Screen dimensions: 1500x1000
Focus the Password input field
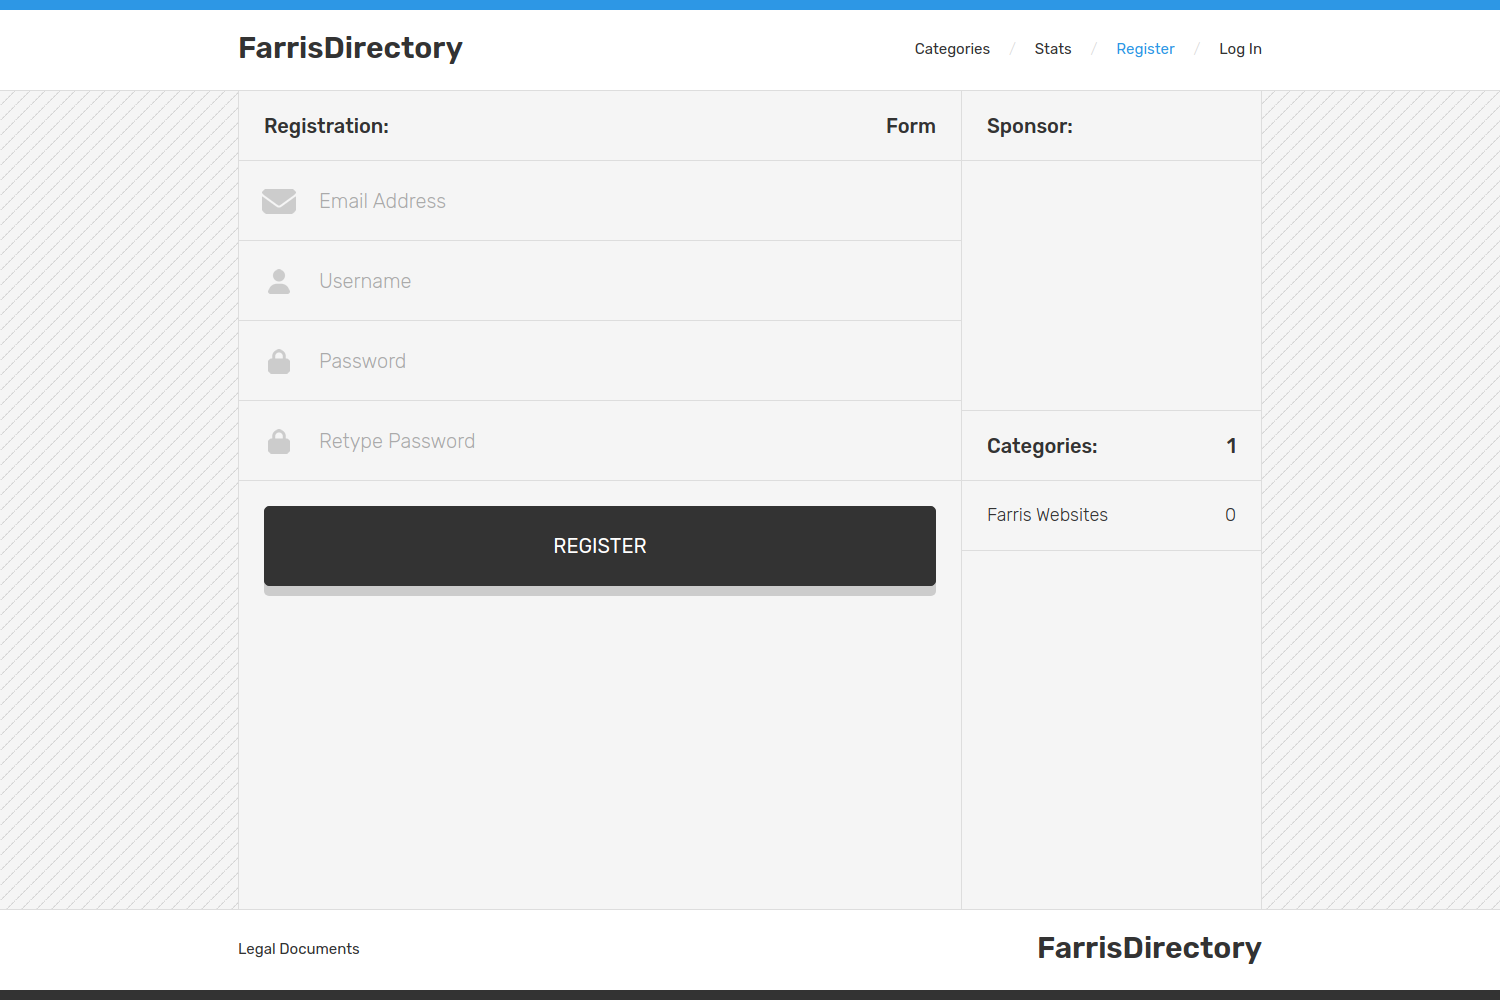click(x=600, y=361)
